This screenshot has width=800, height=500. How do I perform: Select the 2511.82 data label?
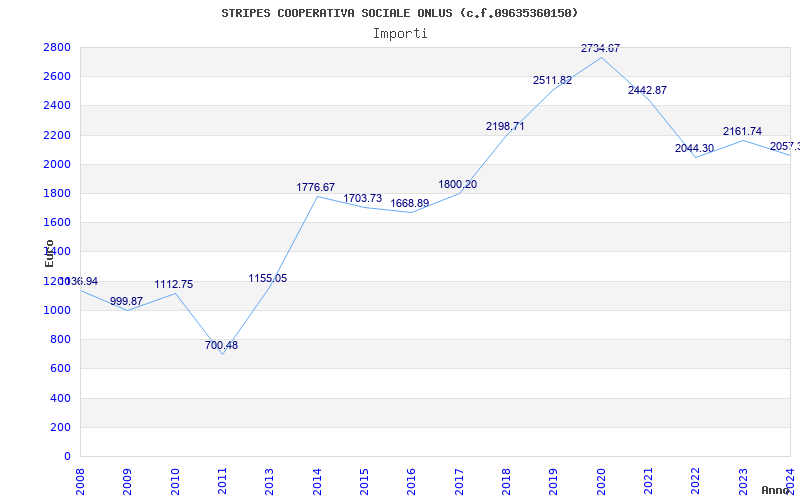pyautogui.click(x=553, y=81)
